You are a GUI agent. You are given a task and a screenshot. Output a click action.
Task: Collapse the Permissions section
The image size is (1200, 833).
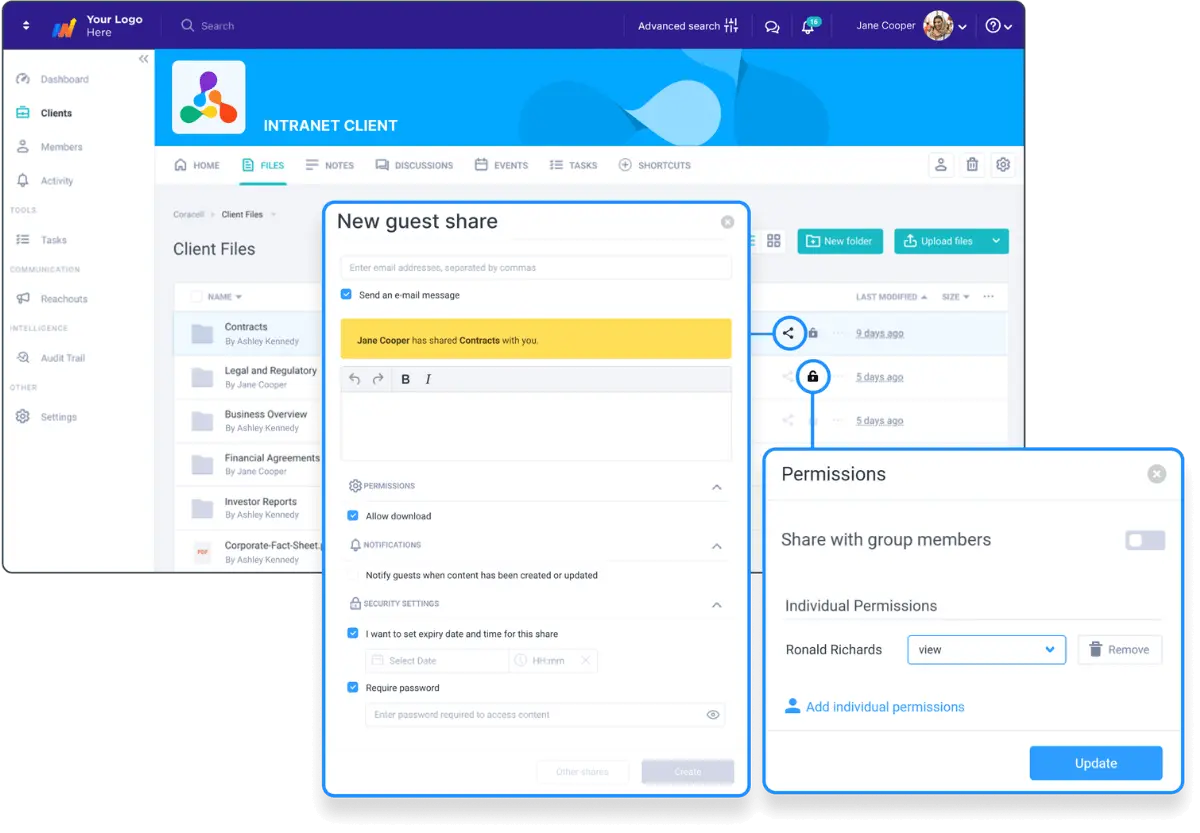[x=716, y=487]
